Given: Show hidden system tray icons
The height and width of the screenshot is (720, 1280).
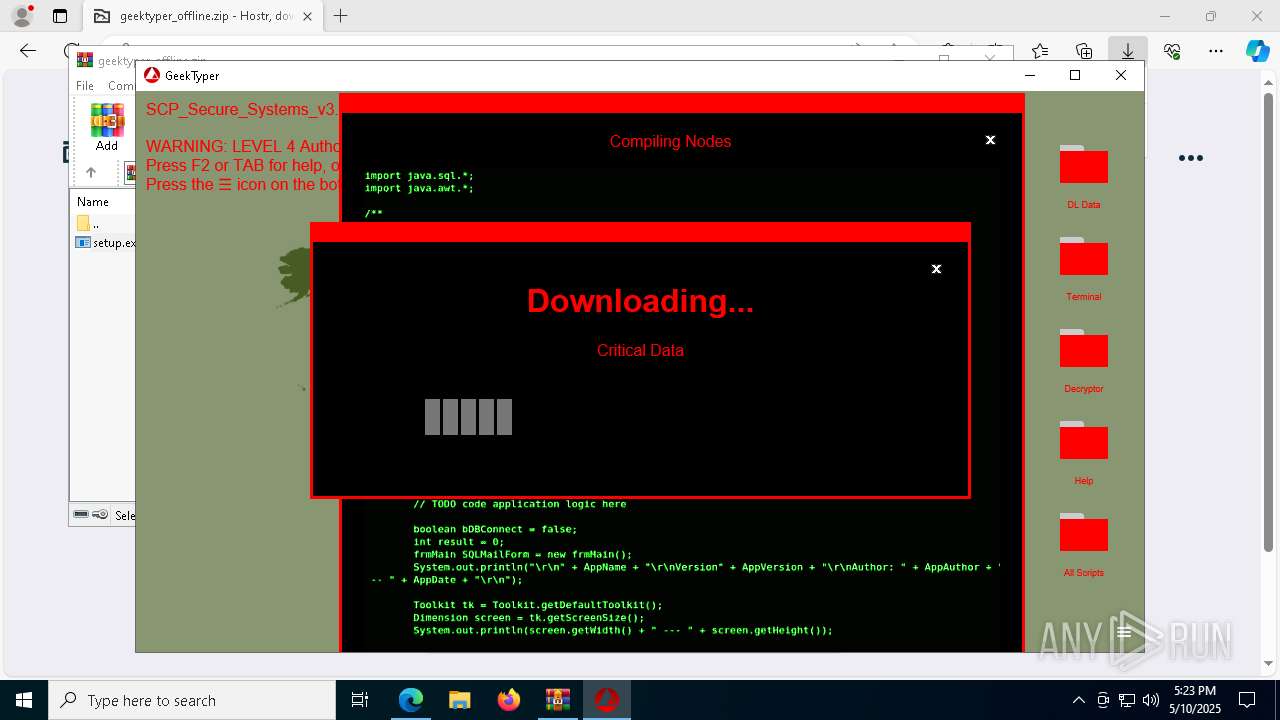Looking at the screenshot, I should coord(1078,700).
